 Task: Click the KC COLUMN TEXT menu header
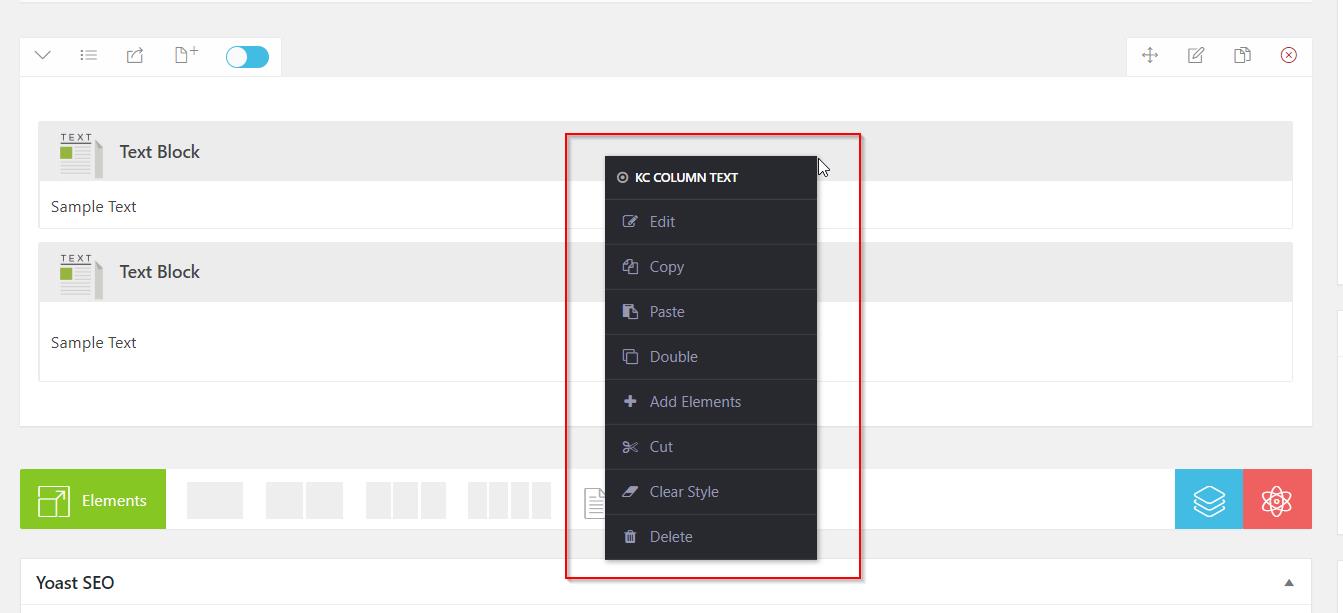pyautogui.click(x=711, y=178)
